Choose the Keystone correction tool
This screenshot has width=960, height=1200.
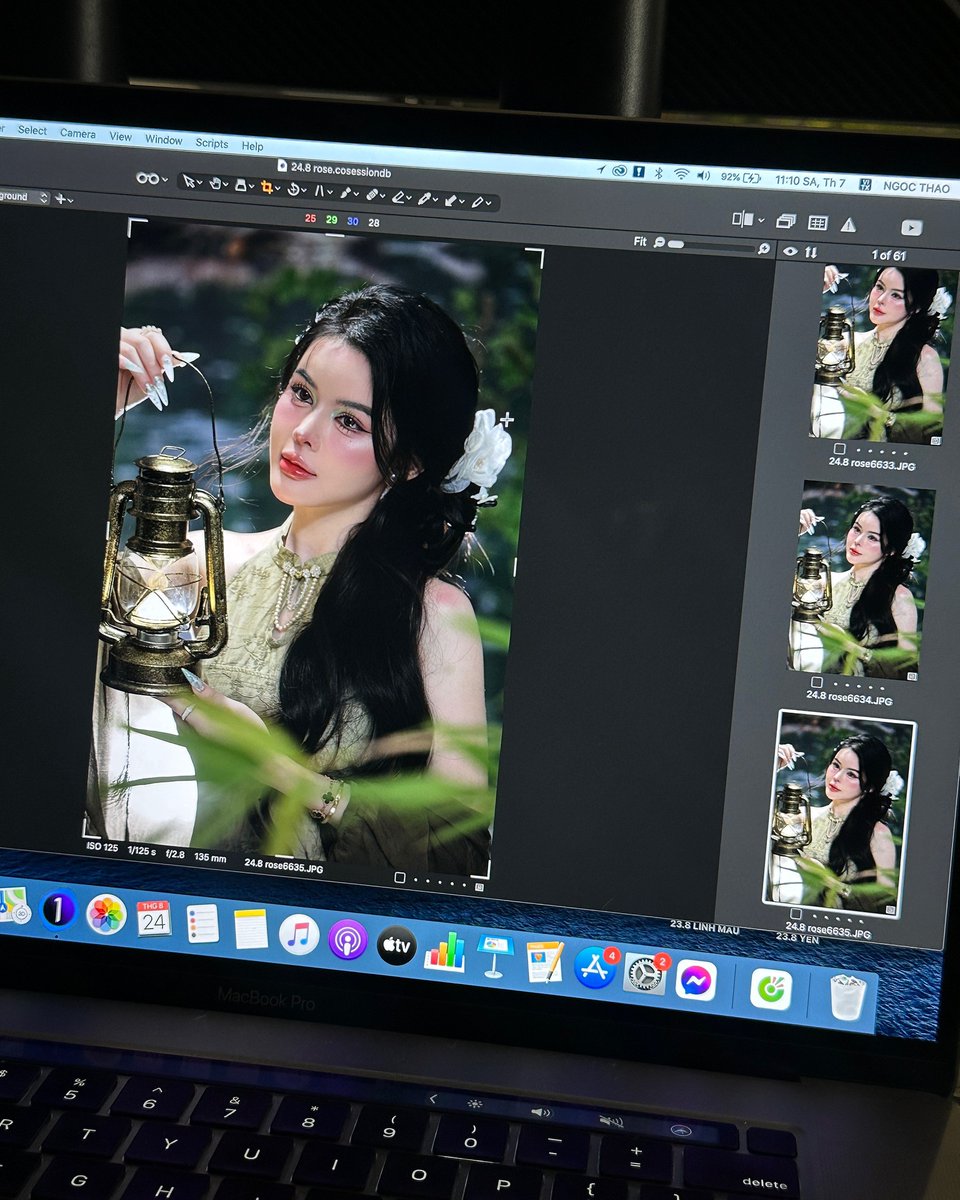click(x=319, y=191)
